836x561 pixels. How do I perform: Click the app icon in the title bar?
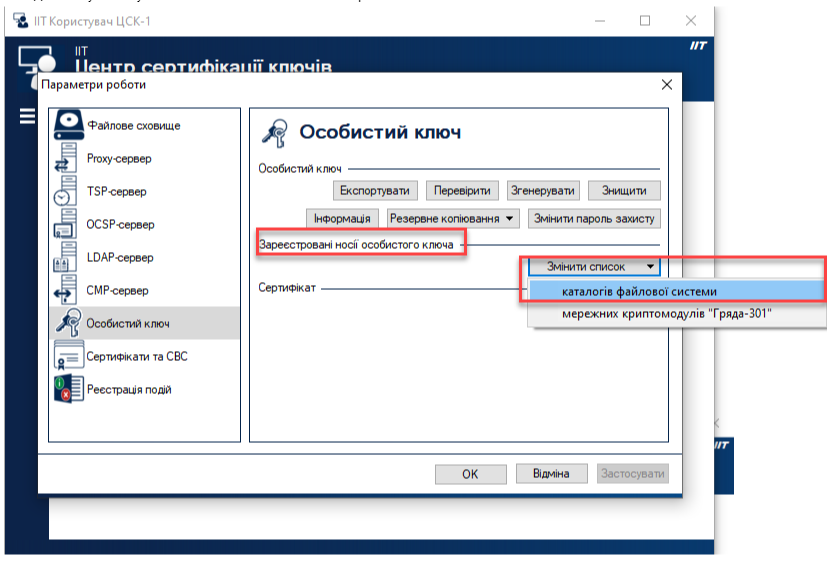[x=21, y=21]
